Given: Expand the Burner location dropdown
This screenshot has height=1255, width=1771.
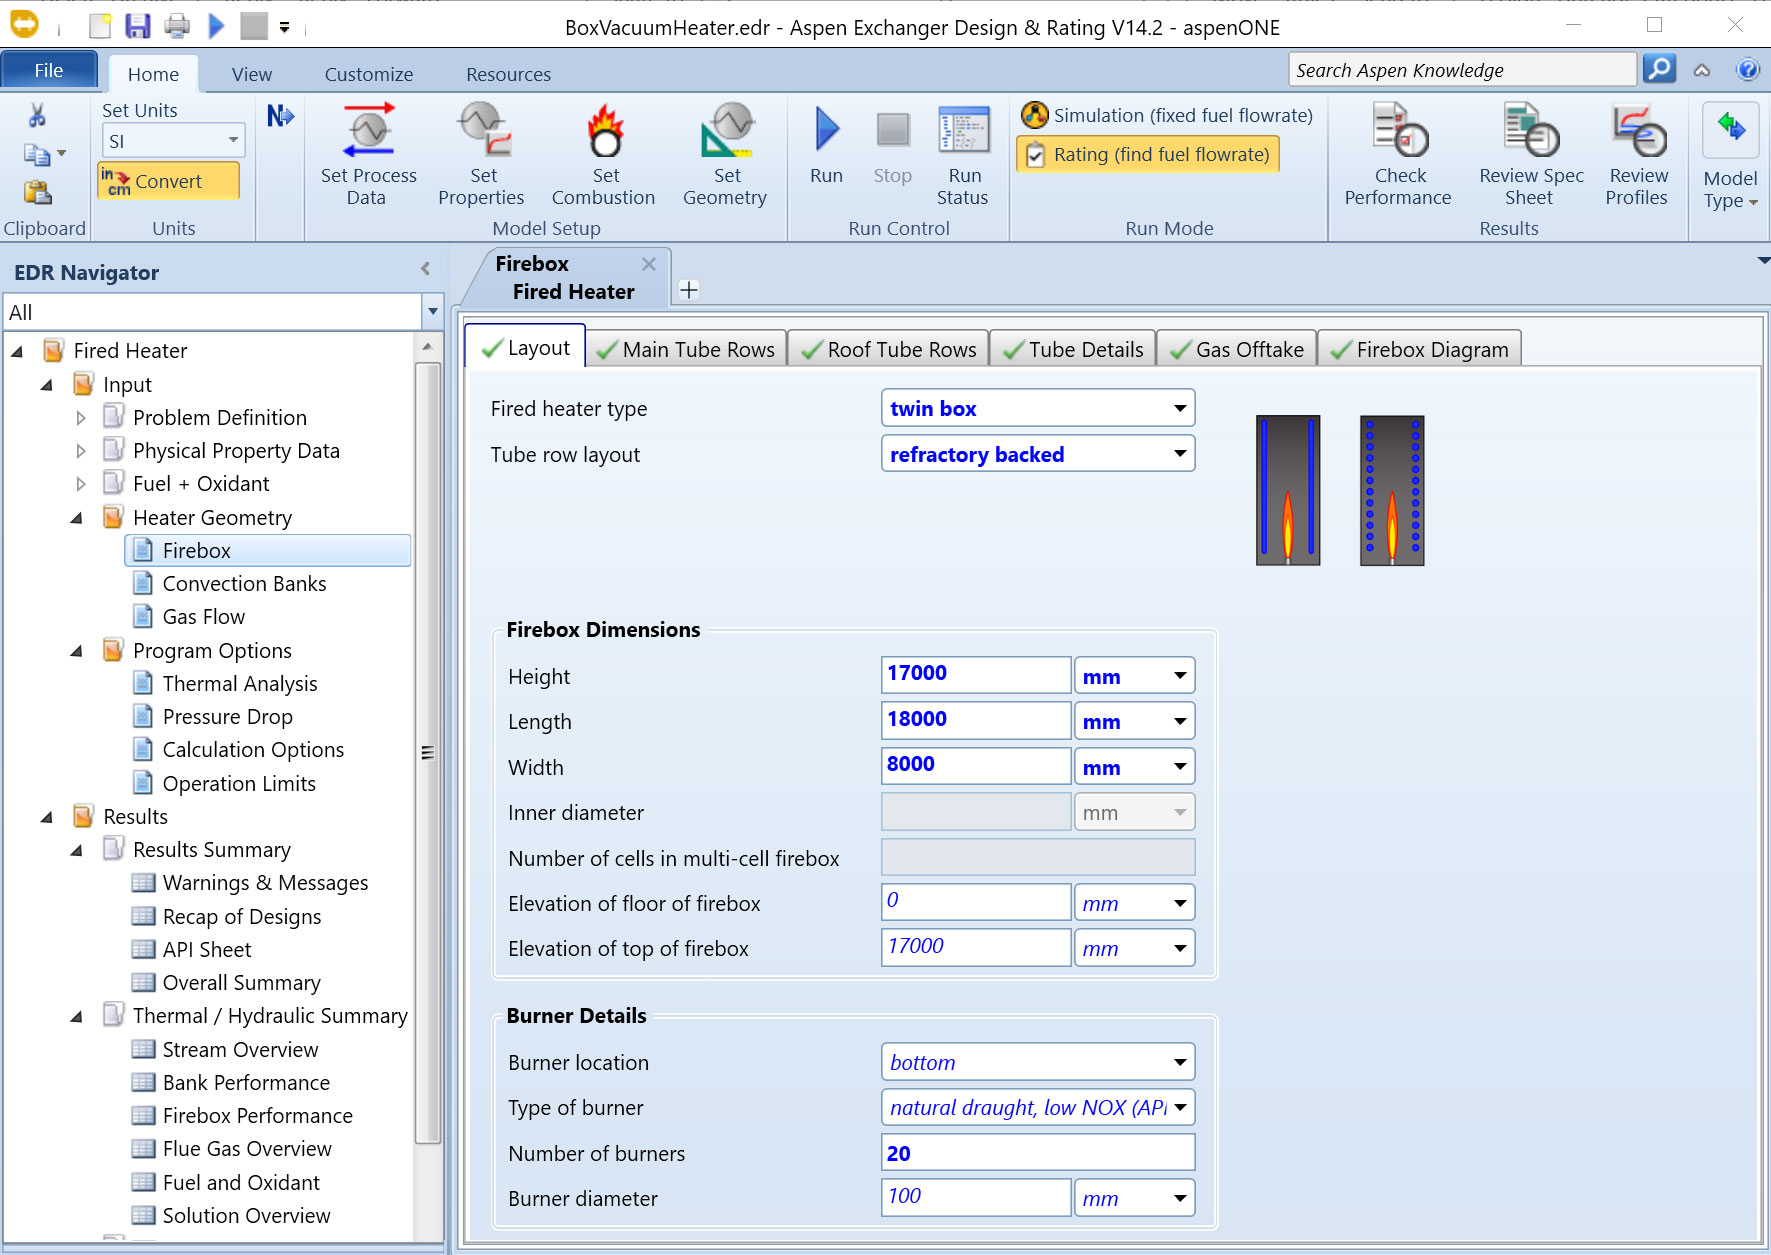Looking at the screenshot, I should 1180,1062.
